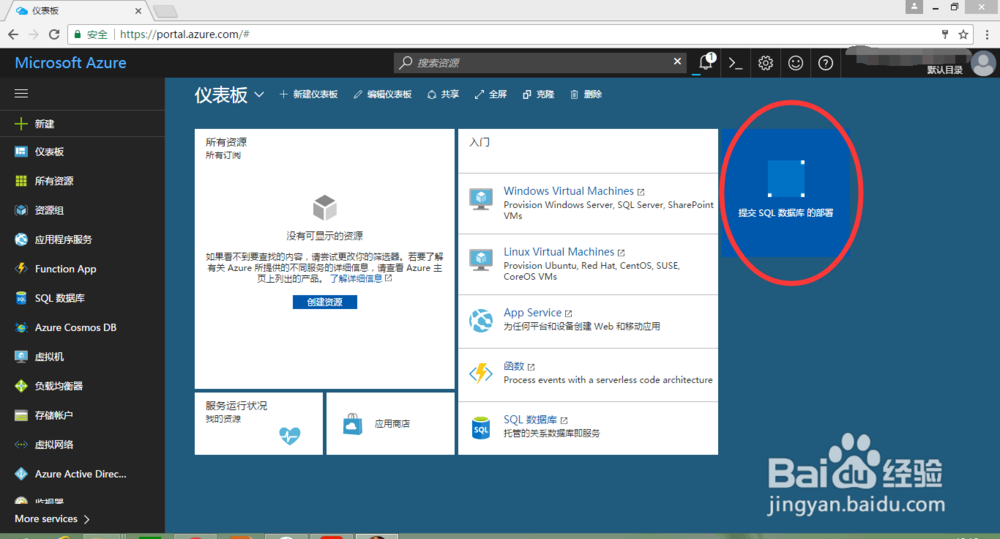Click the green plus New icon
This screenshot has width=1000, height=539.
click(x=21, y=124)
